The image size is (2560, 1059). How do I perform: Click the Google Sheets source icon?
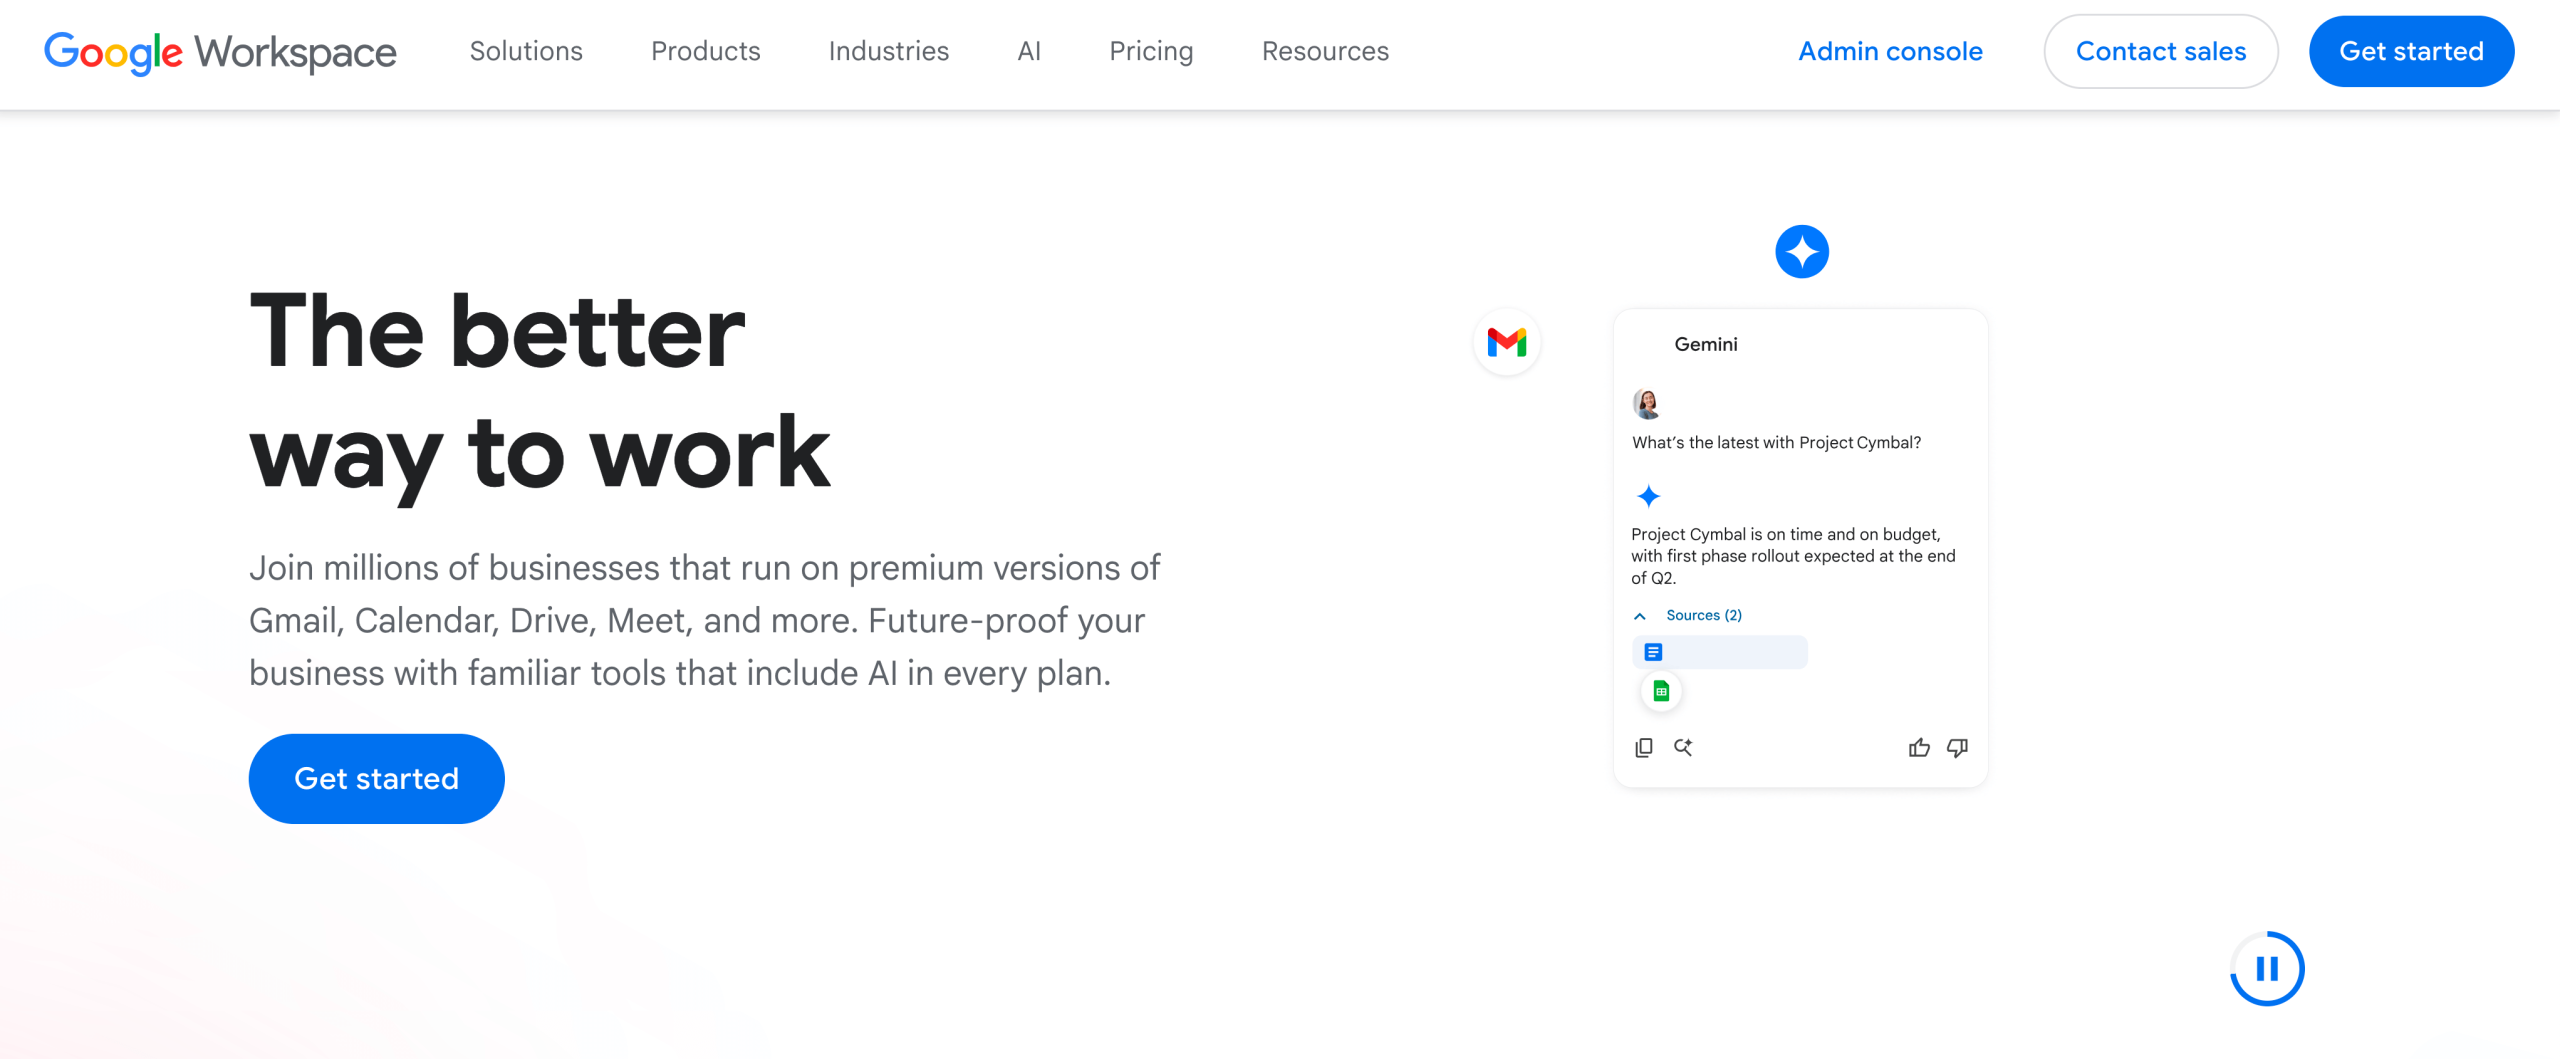(1660, 690)
